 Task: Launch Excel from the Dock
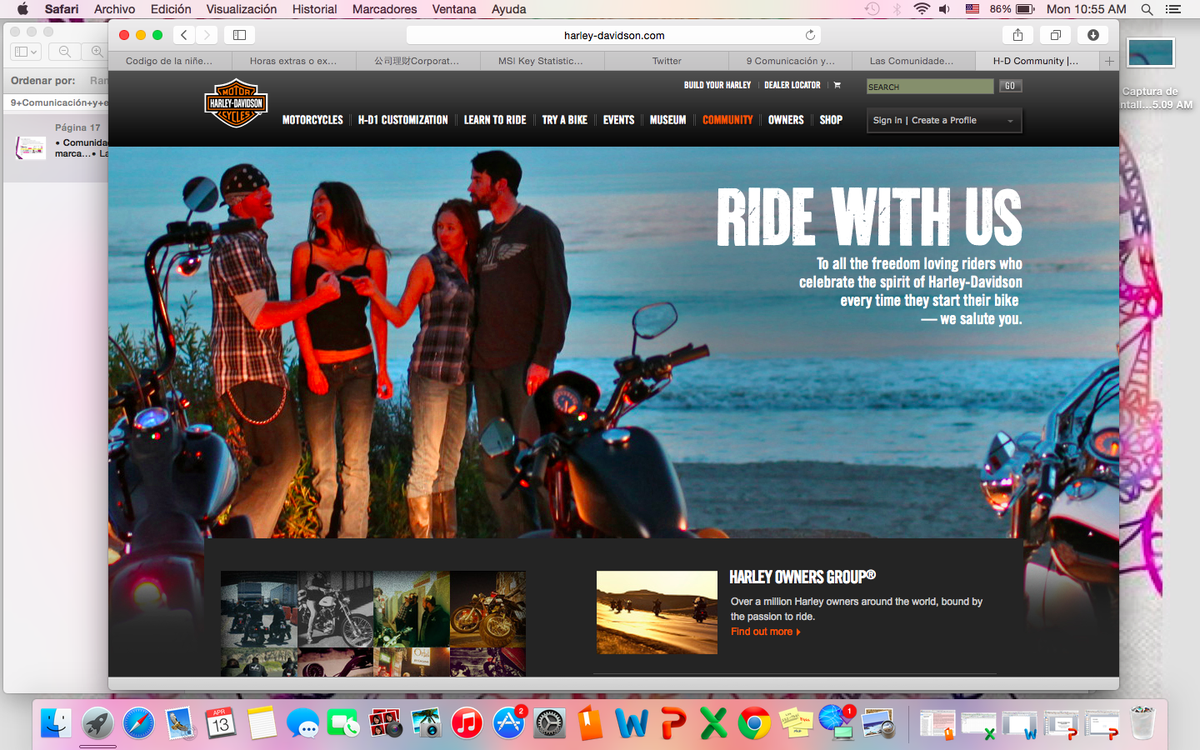click(714, 722)
